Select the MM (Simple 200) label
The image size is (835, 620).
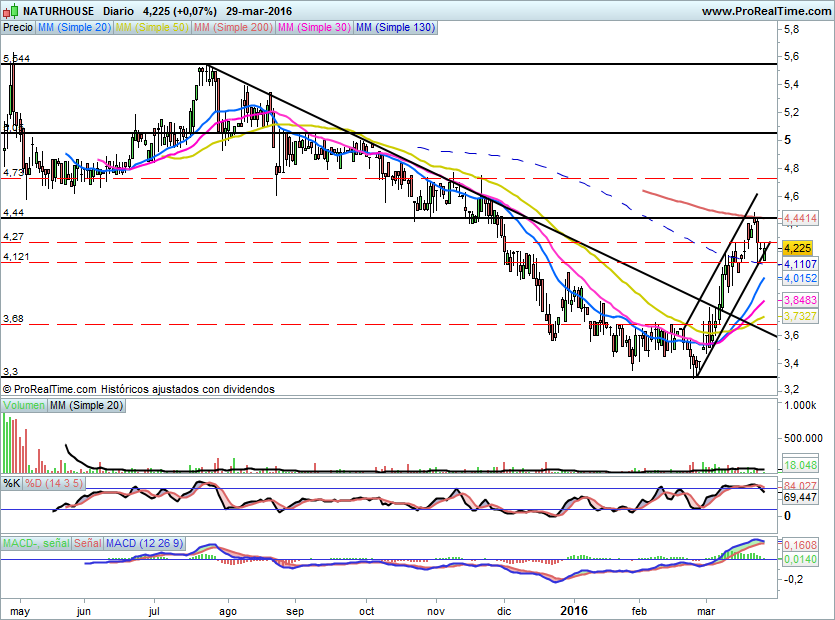tap(233, 27)
